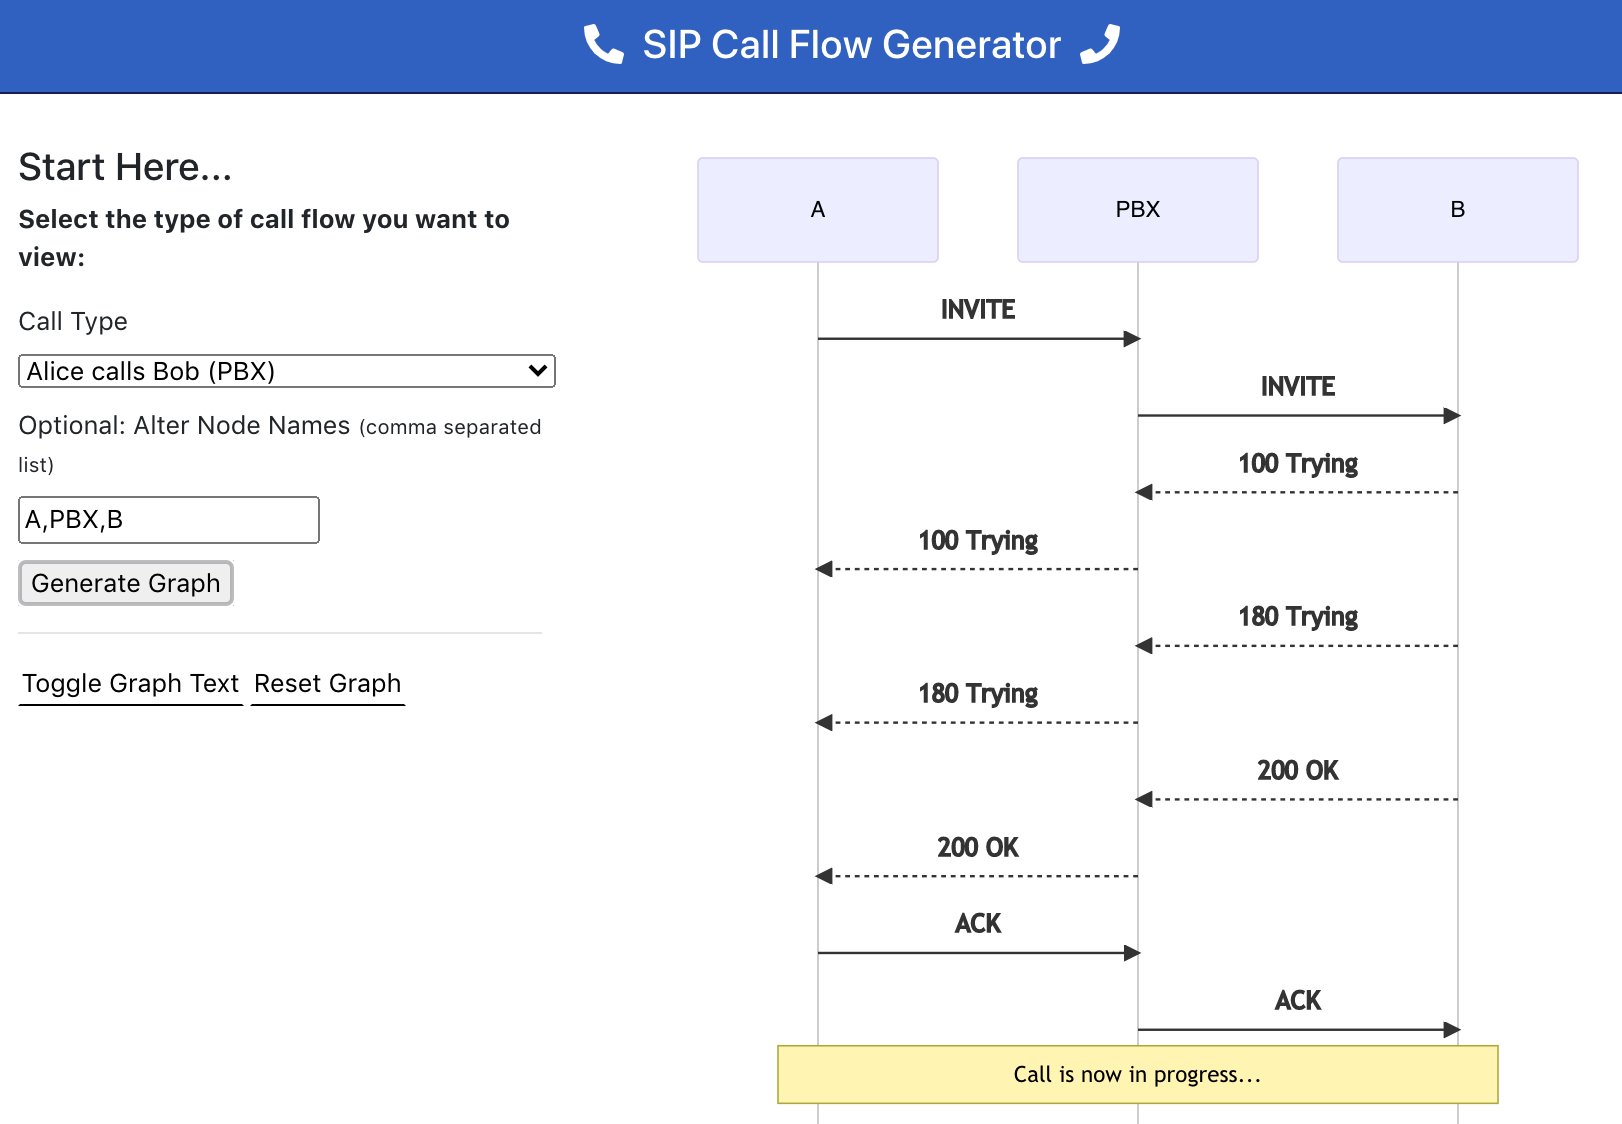
Task: Click the Start Here heading section
Action: pyautogui.click(x=125, y=167)
